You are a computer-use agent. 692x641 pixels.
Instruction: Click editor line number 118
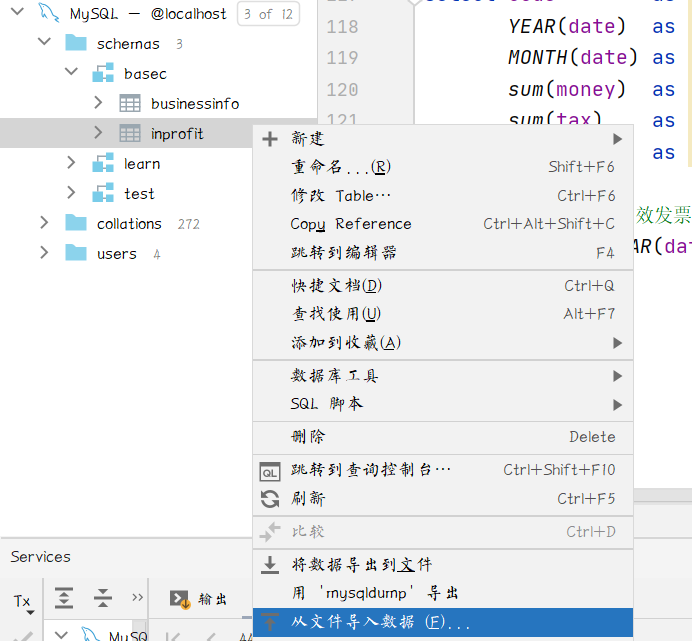tap(342, 27)
